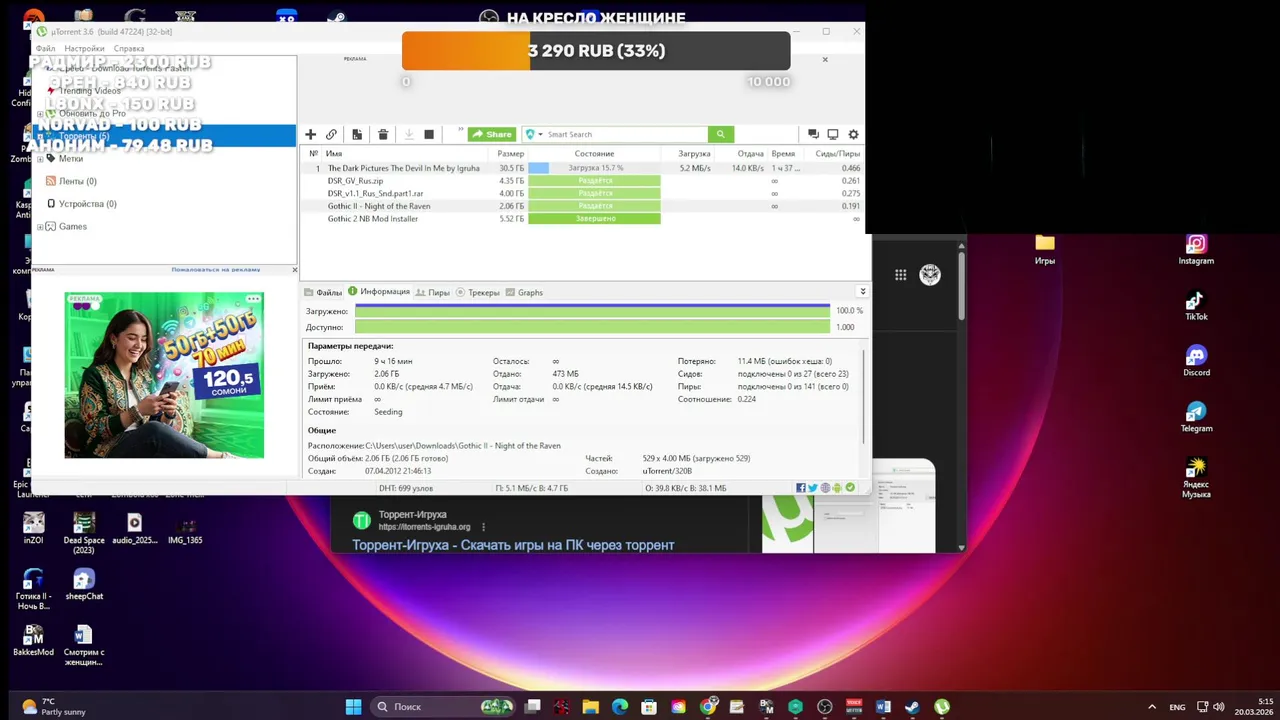Click the Create New Torrent icon
This screenshot has height=720, width=1280.
[x=357, y=134]
